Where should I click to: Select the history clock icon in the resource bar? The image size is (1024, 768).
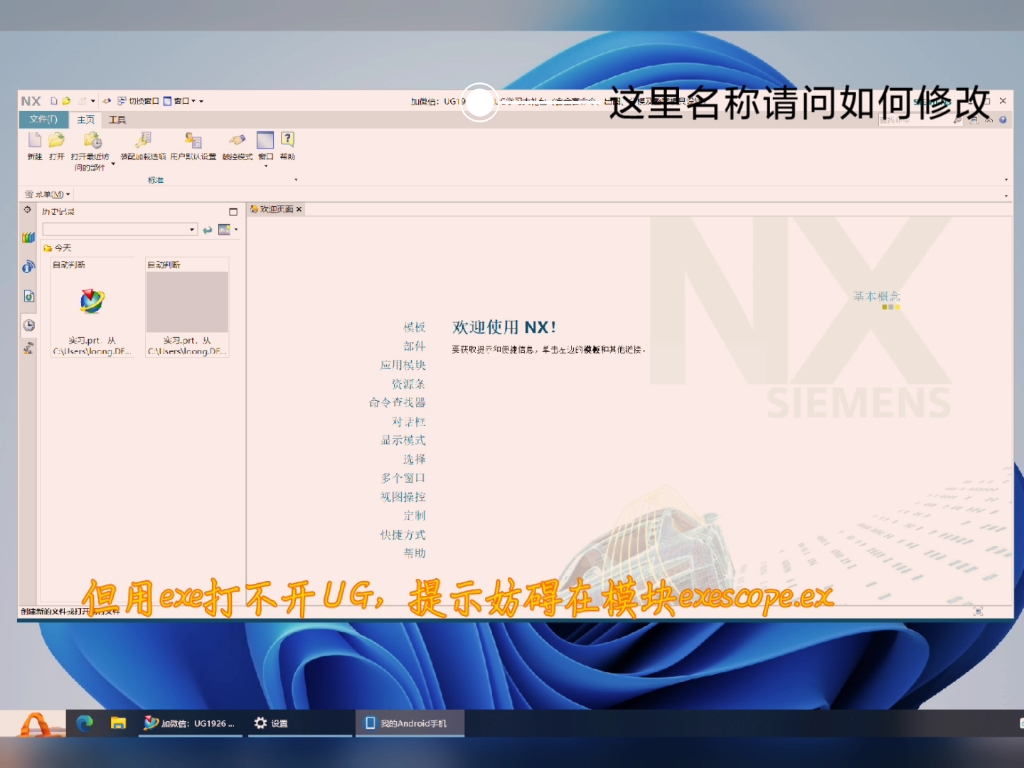point(28,325)
